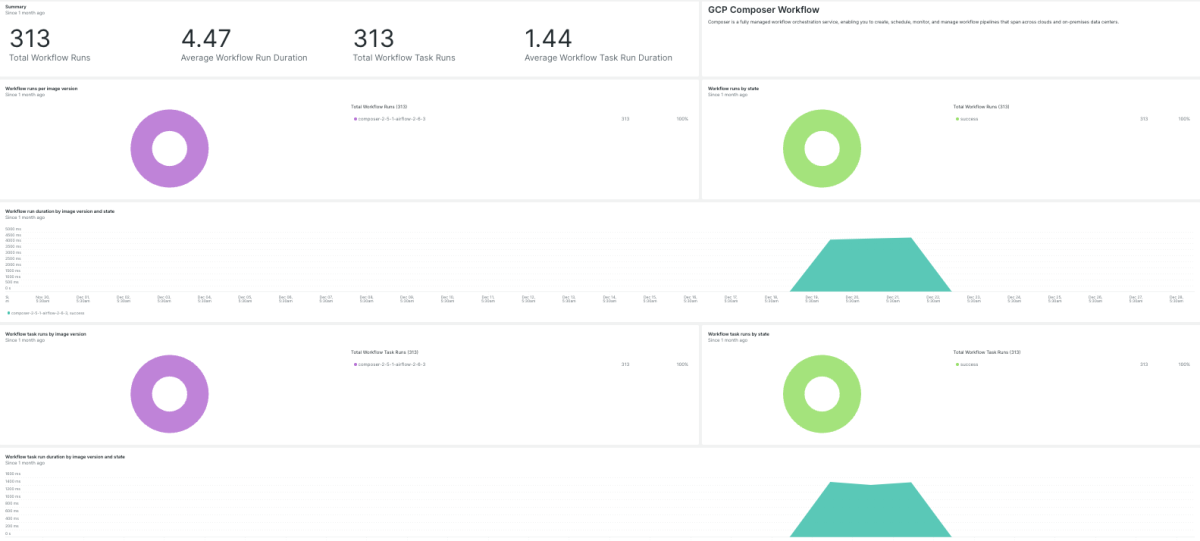Open Workflow run duration by image version and state title

pyautogui.click(x=60, y=211)
